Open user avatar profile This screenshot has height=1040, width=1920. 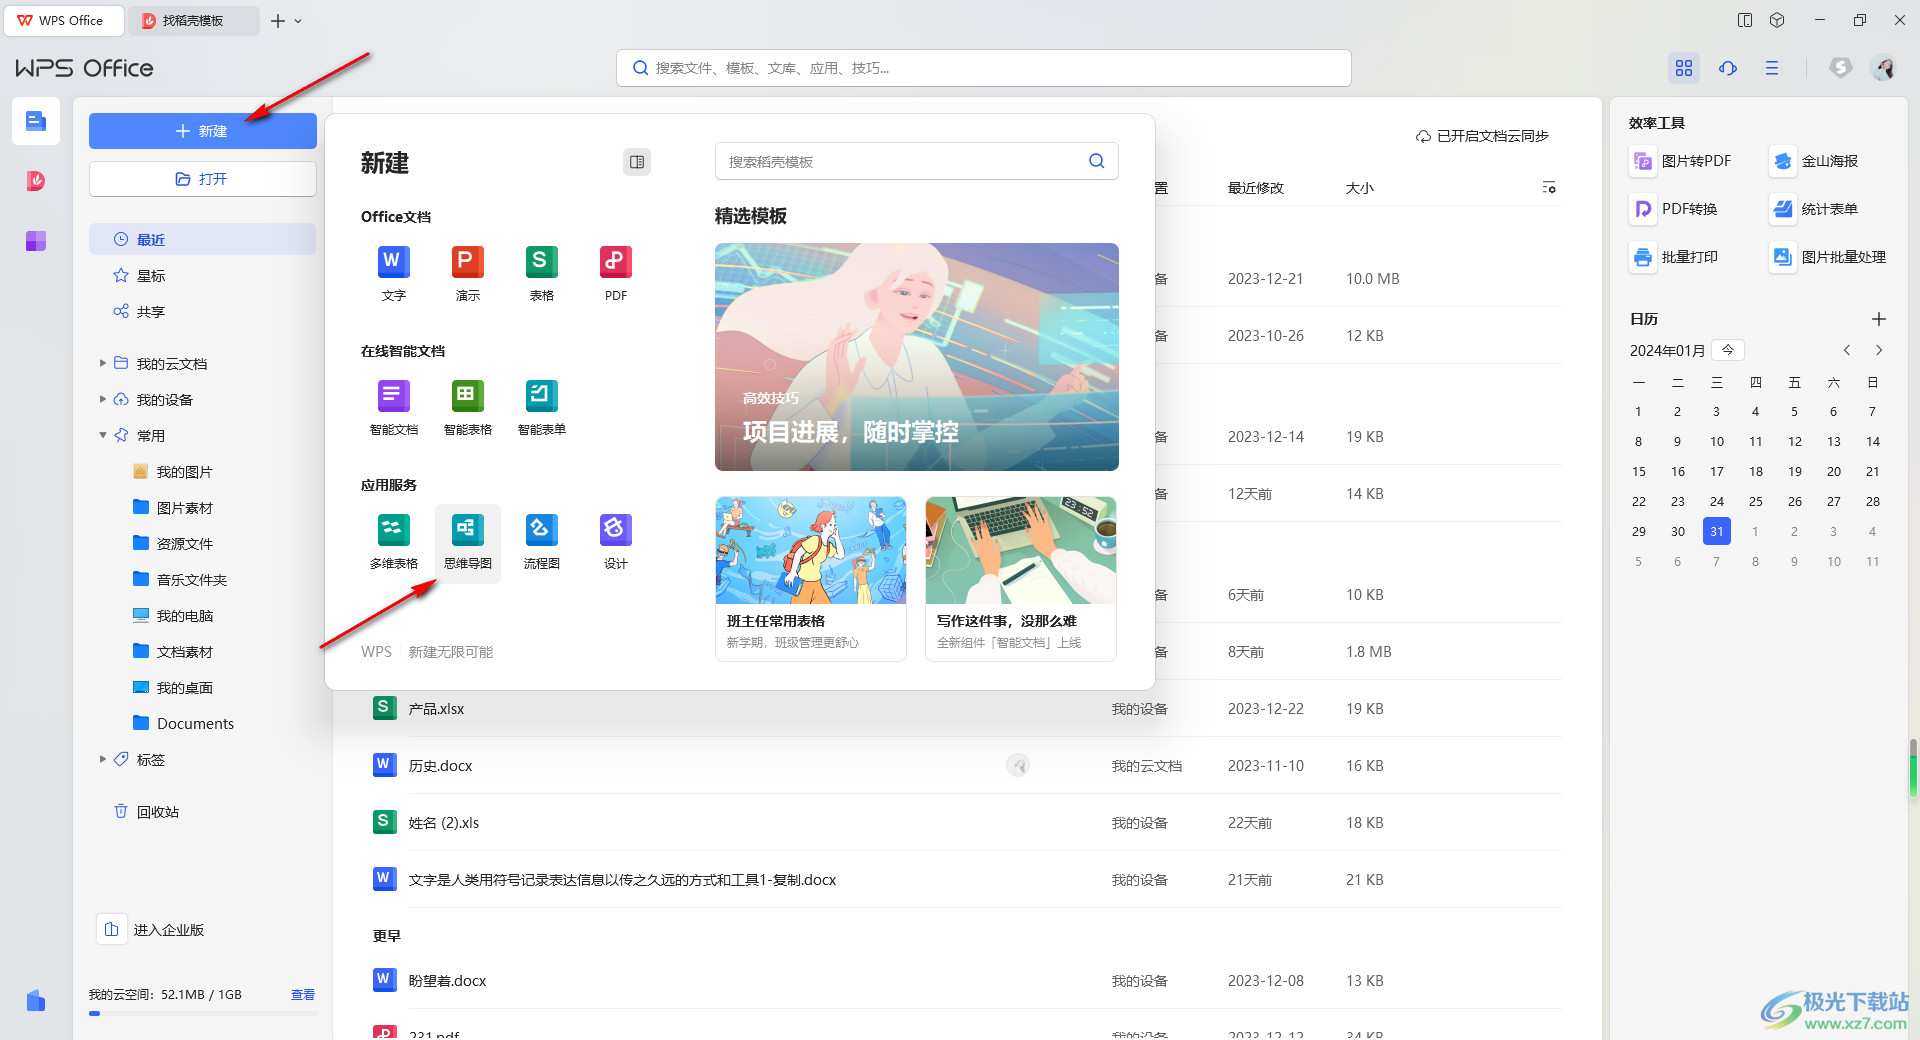click(x=1884, y=68)
